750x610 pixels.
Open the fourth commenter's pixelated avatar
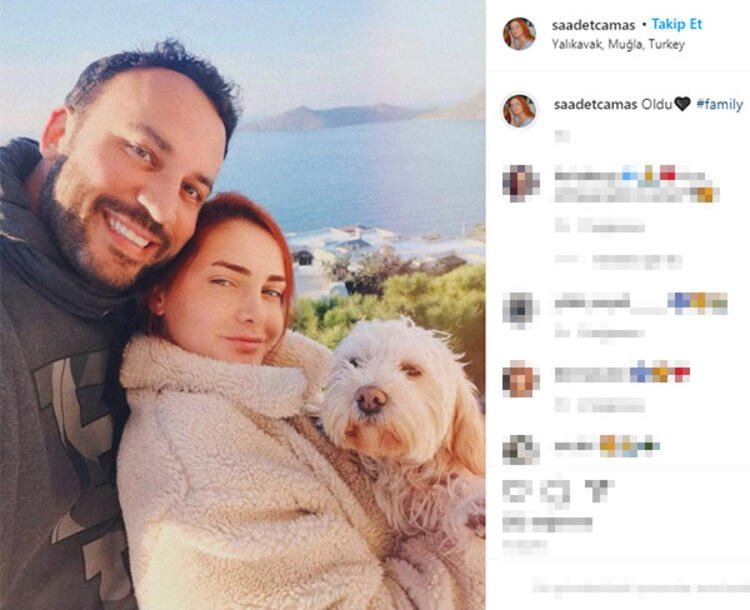[x=520, y=449]
